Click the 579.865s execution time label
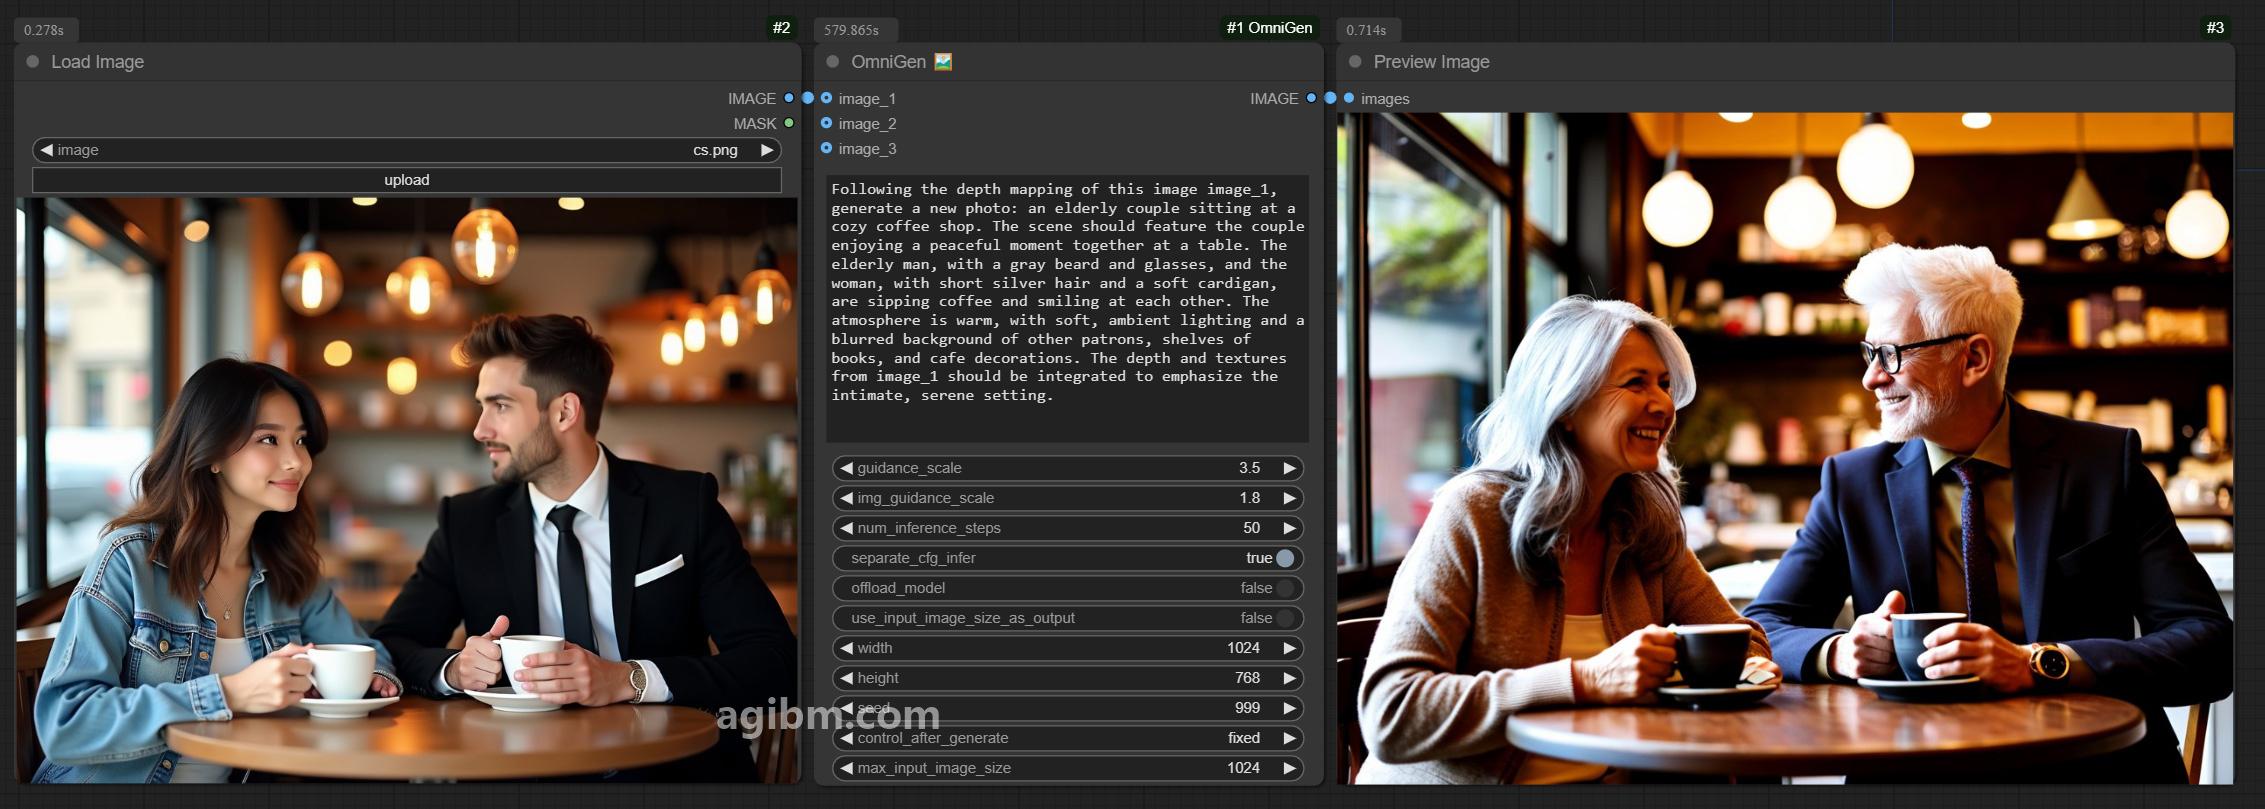 (851, 30)
